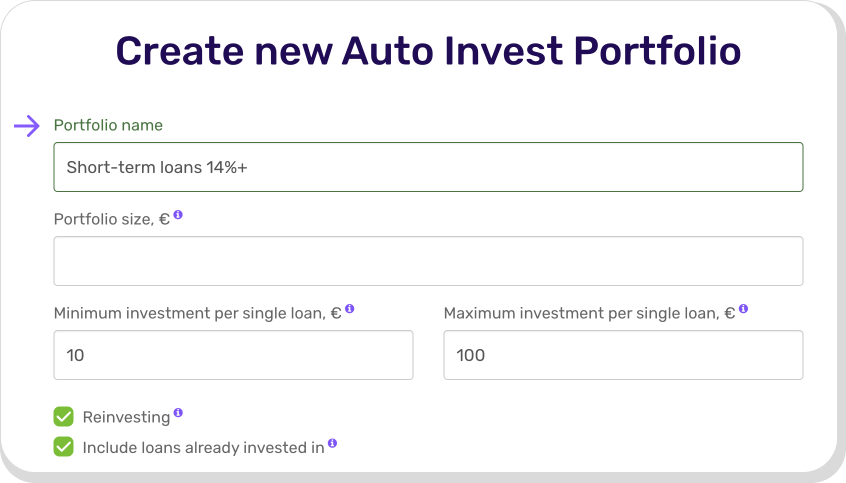Click the Portfolio size label words
This screenshot has width=846, height=483.
point(104,219)
